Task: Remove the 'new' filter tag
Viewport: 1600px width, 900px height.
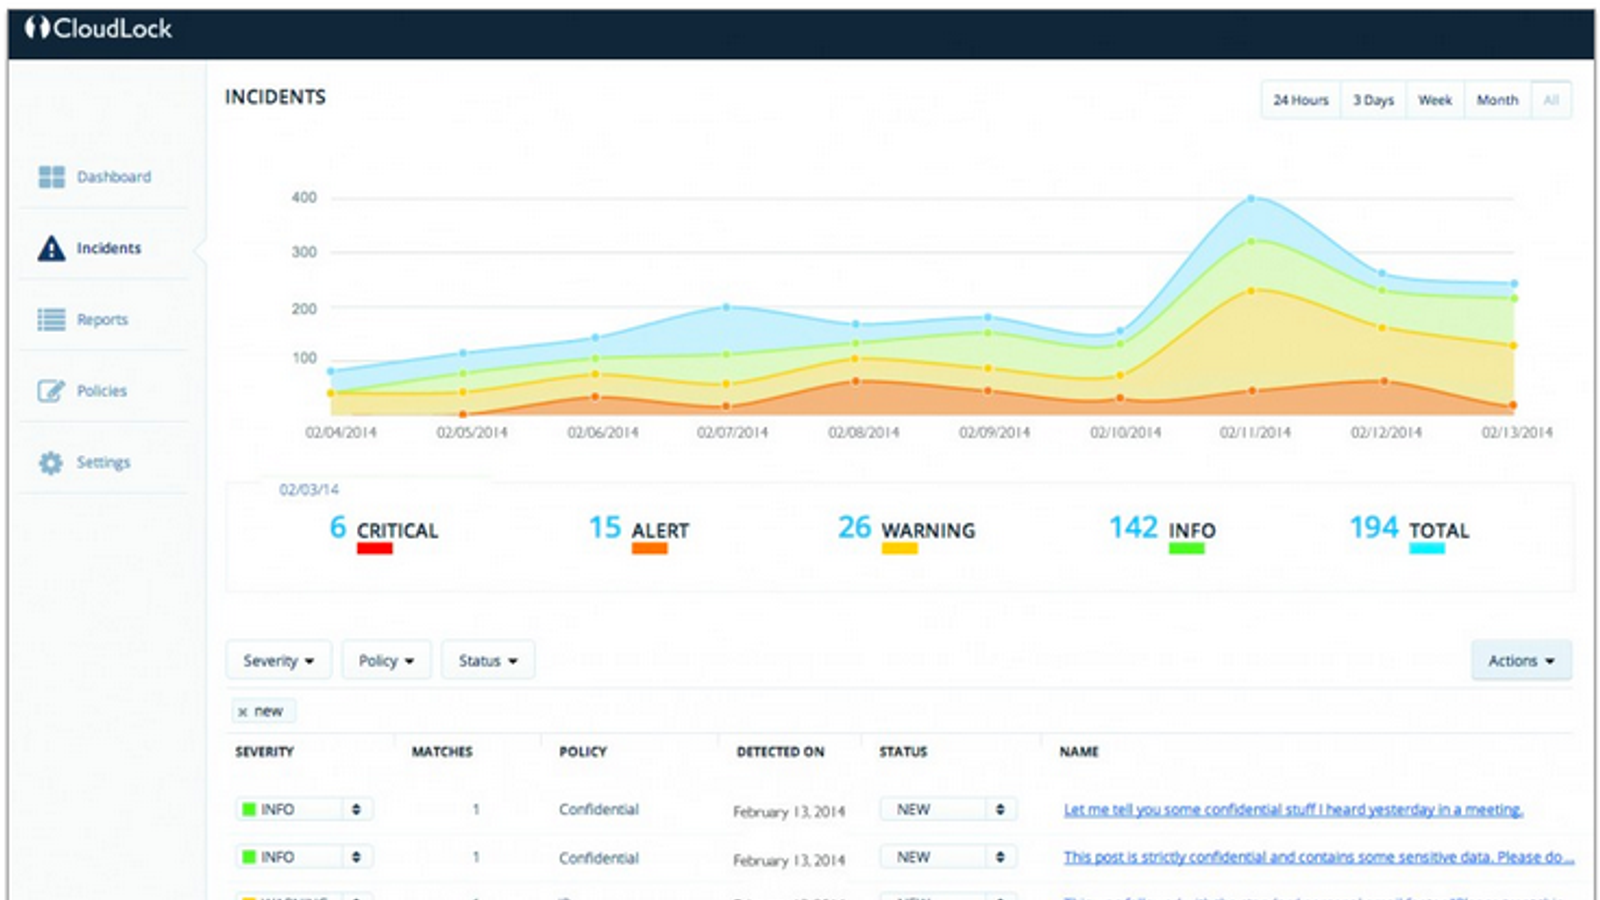Action: (x=243, y=712)
